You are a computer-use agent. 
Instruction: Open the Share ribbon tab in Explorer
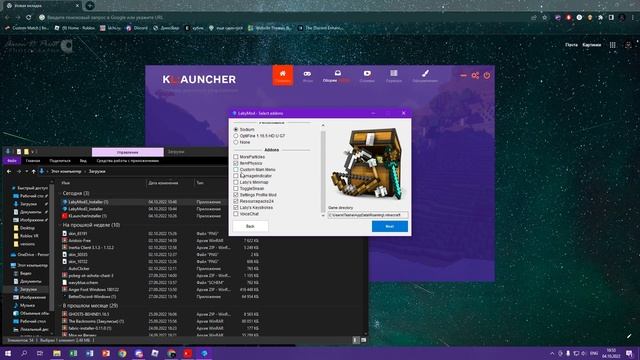pos(60,161)
